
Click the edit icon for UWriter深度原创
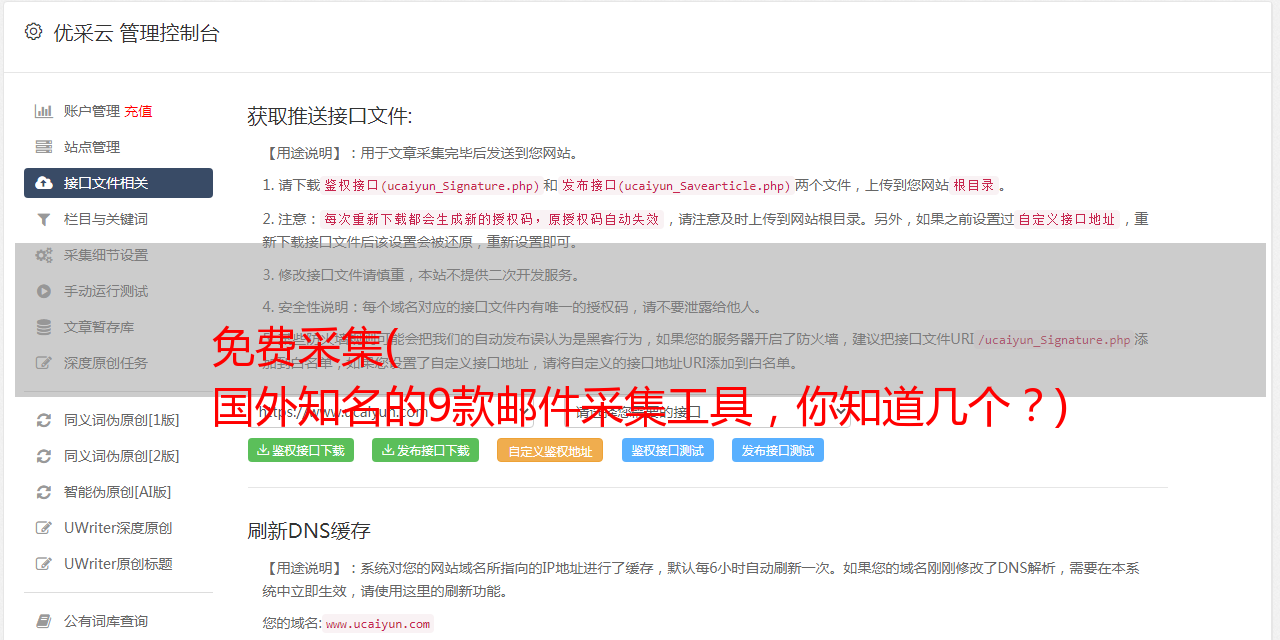[x=44, y=528]
